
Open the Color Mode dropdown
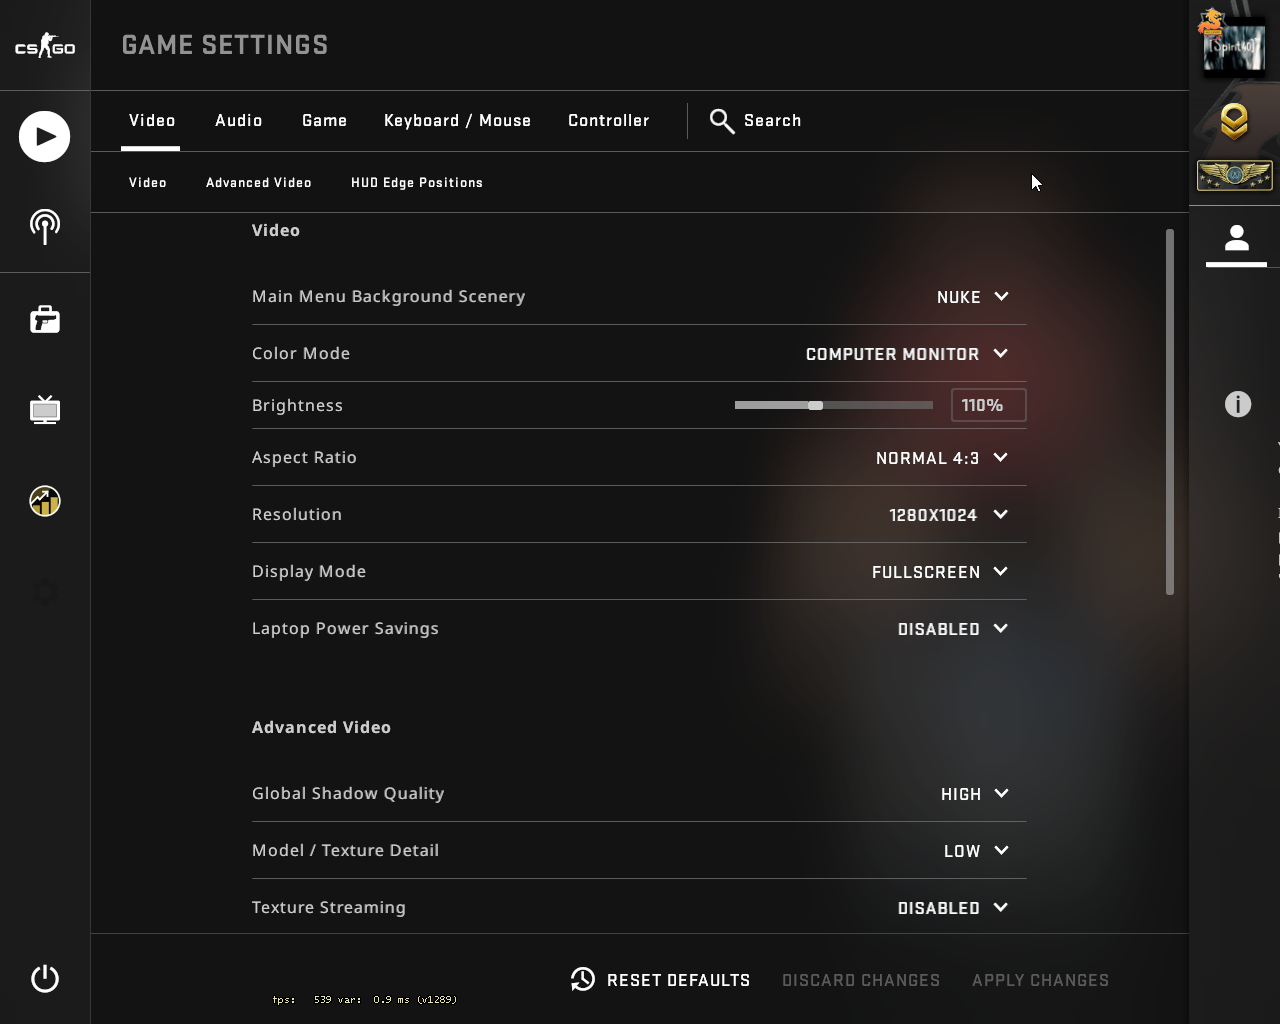tap(906, 354)
